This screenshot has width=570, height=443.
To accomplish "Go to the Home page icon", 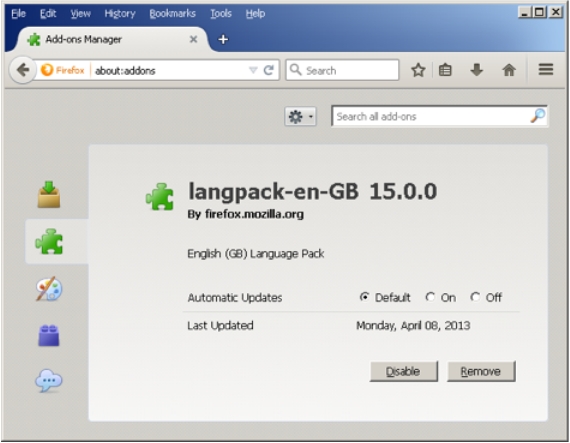I will pos(509,70).
